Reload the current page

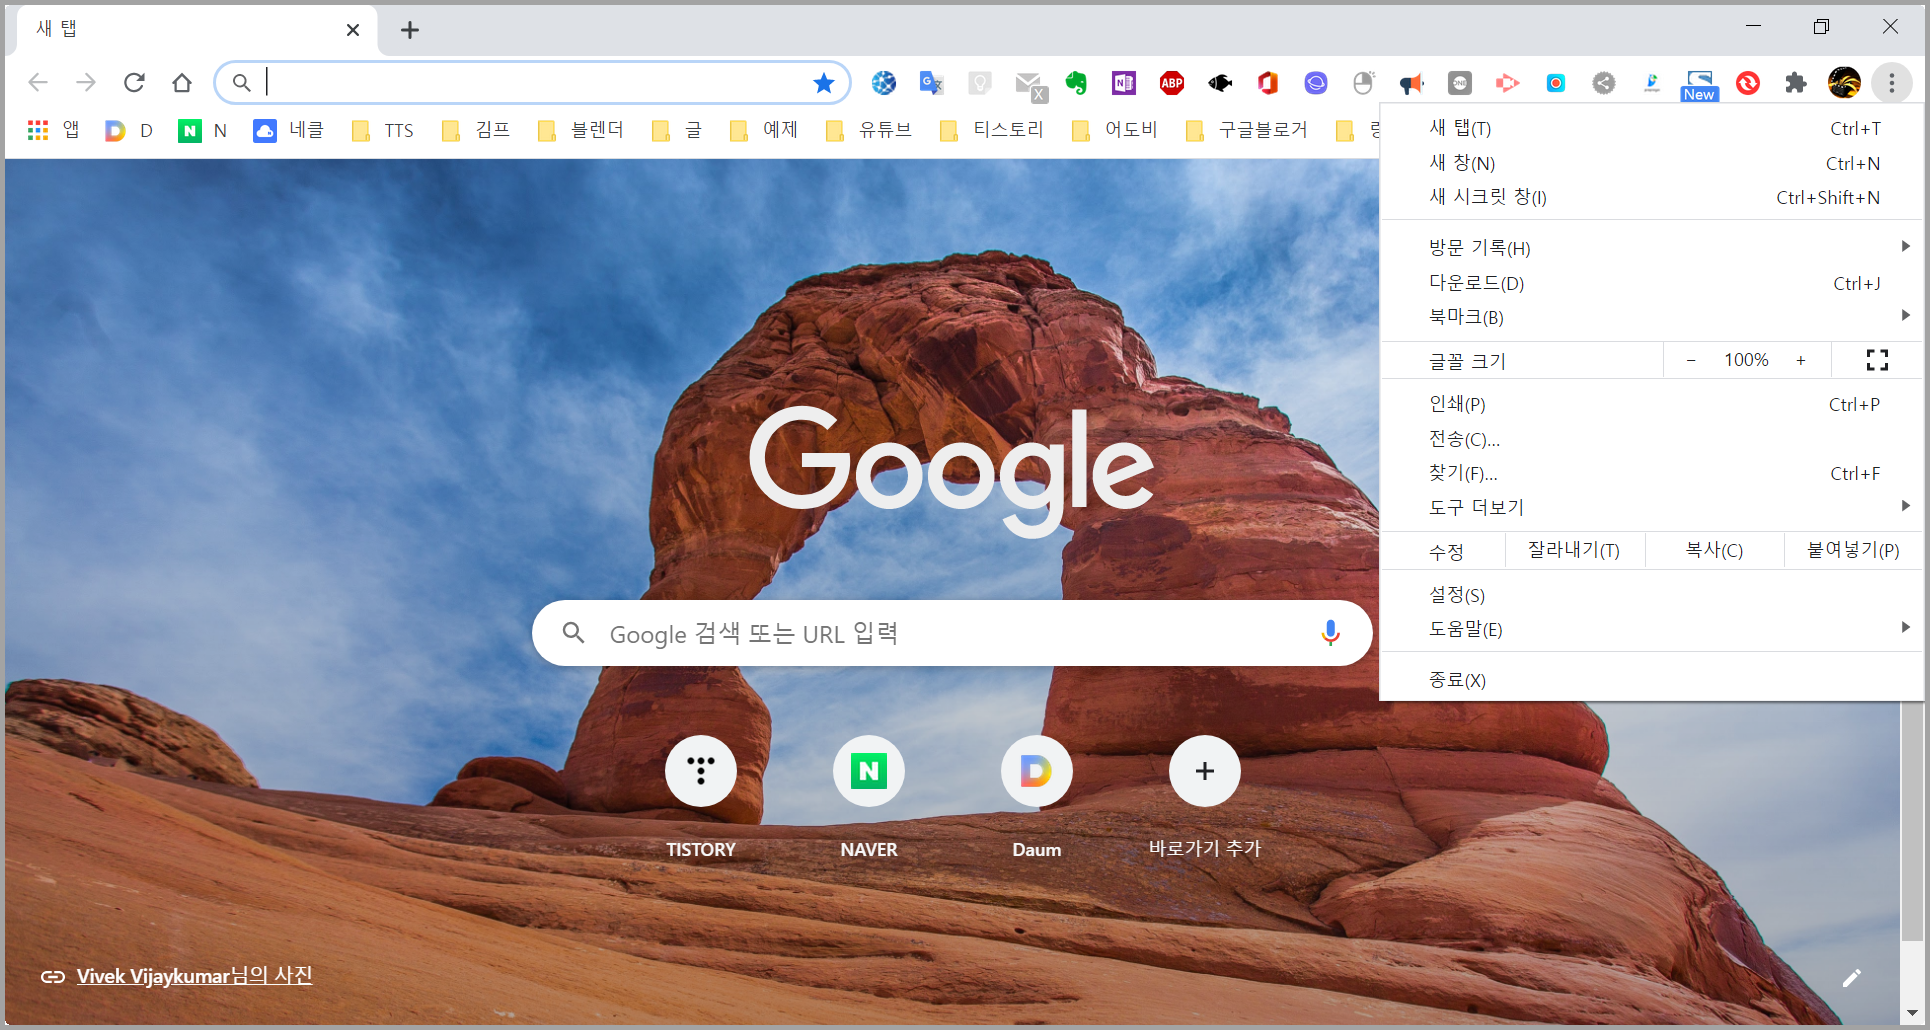point(134,83)
